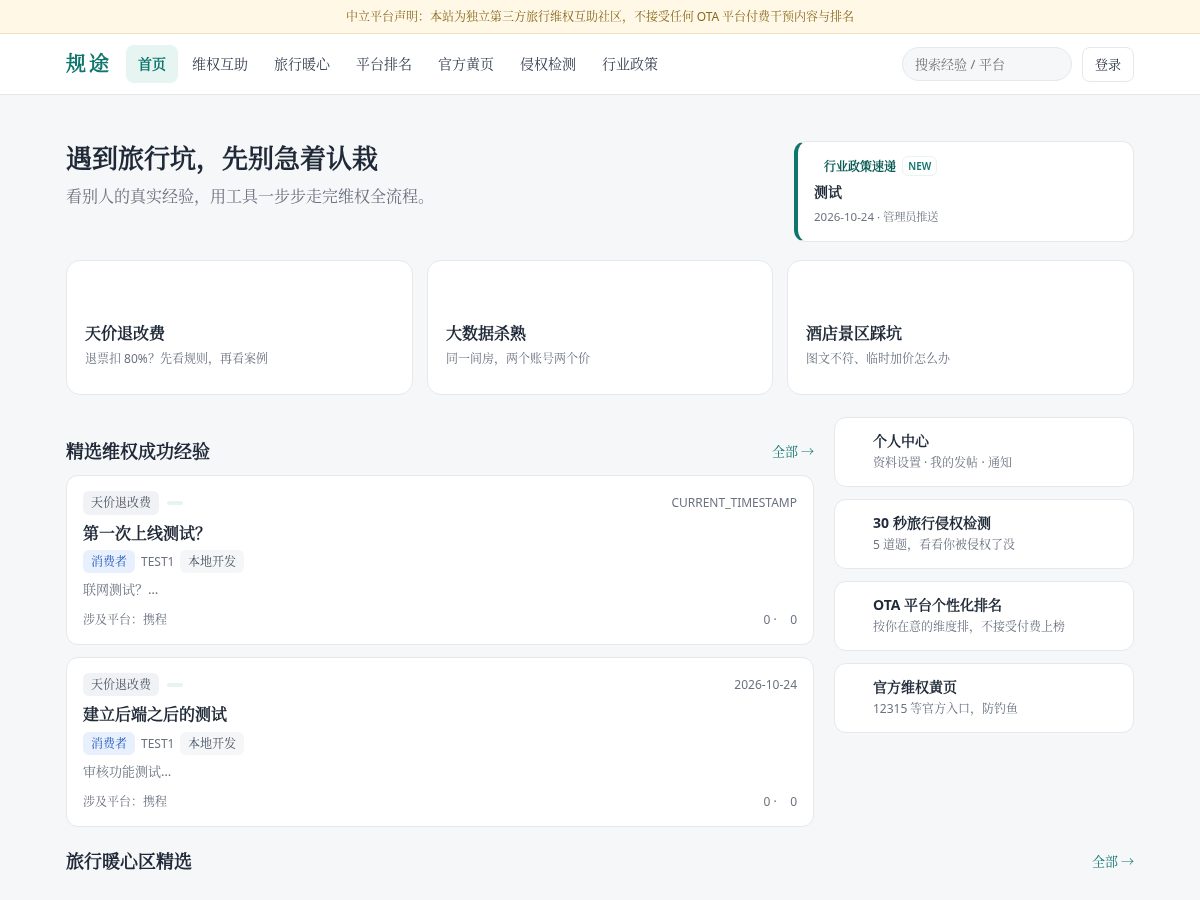Open the 天价退改费 category card
Screen dimensions: 1200x900
tap(239, 327)
